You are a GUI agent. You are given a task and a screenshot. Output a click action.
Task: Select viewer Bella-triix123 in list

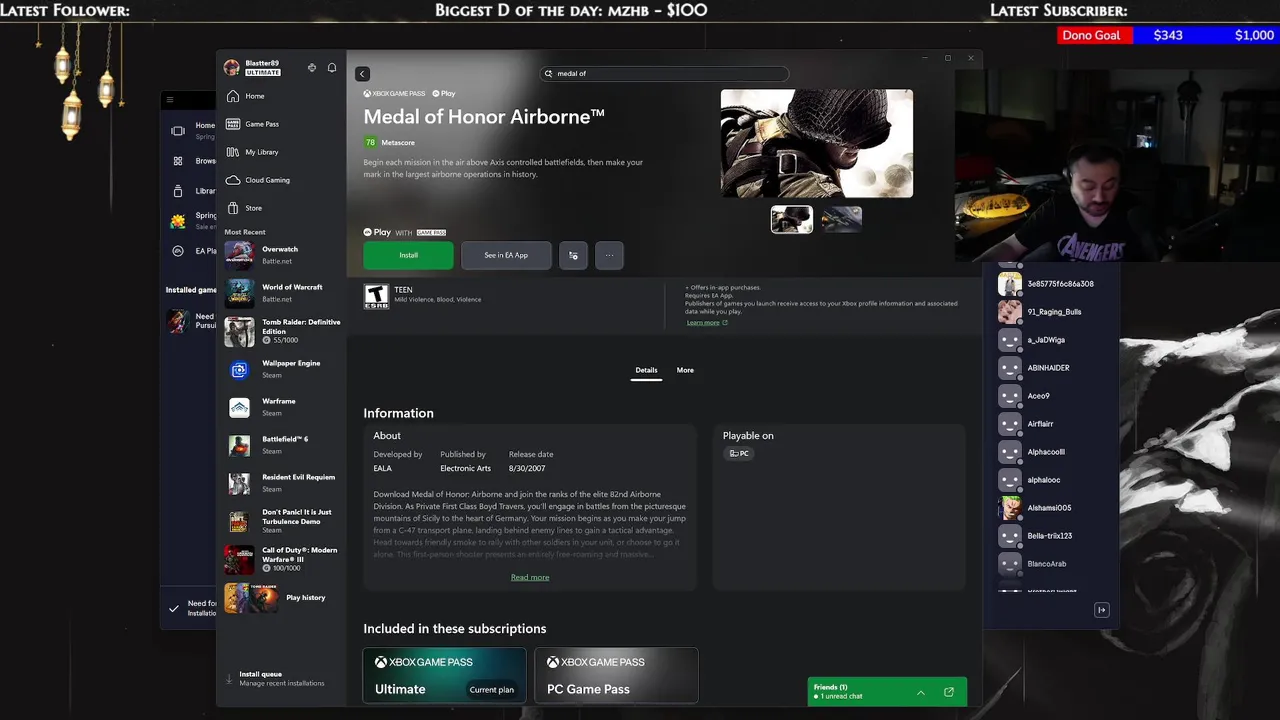(x=1050, y=536)
